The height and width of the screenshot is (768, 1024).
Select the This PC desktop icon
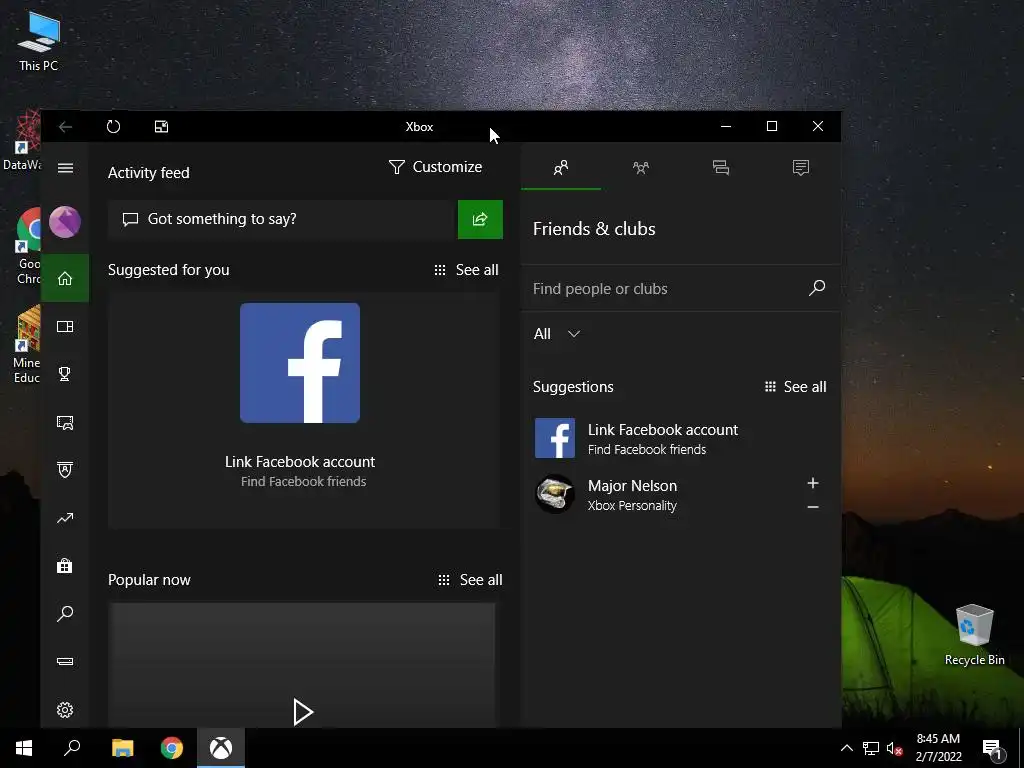coord(39,41)
